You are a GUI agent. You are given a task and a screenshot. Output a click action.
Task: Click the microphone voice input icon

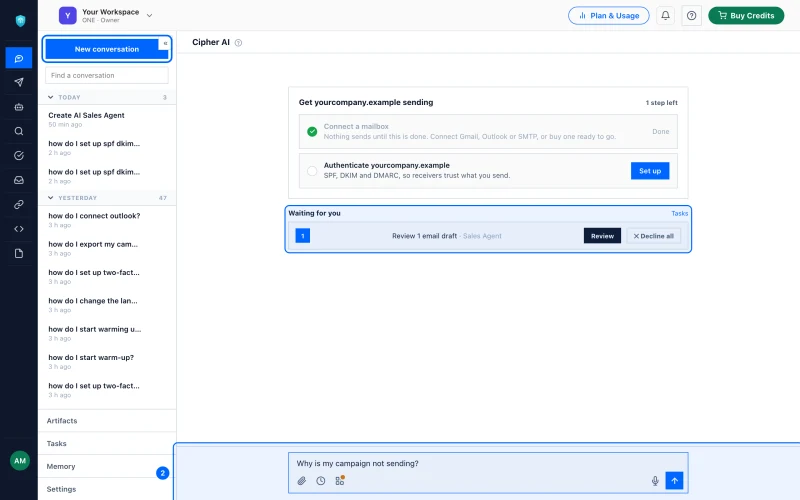coord(655,481)
